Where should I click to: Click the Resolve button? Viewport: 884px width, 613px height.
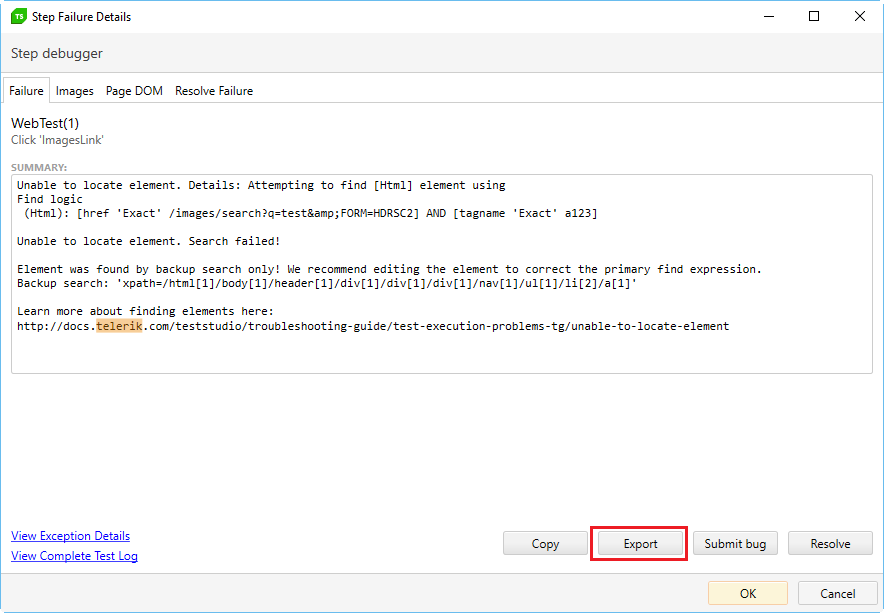coord(830,544)
